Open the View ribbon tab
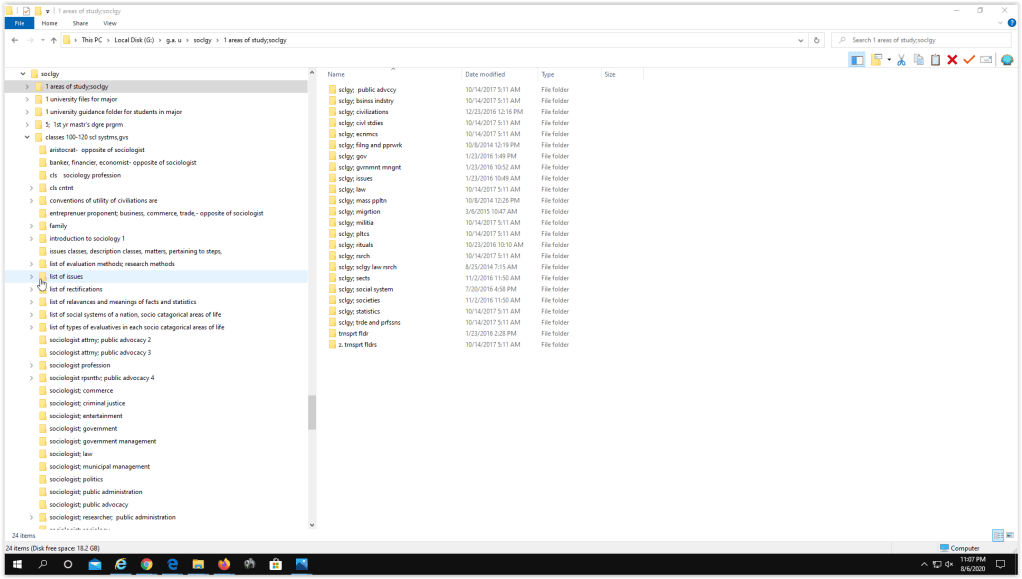 [x=109, y=23]
